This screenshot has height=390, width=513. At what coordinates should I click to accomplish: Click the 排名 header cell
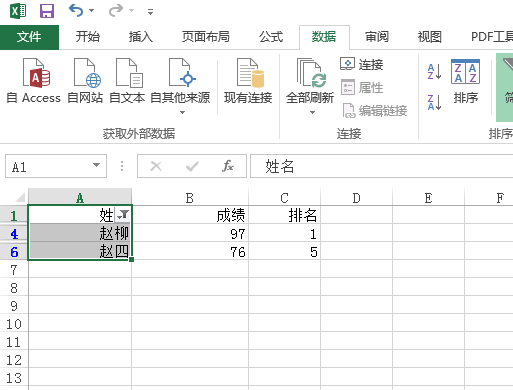[x=284, y=215]
